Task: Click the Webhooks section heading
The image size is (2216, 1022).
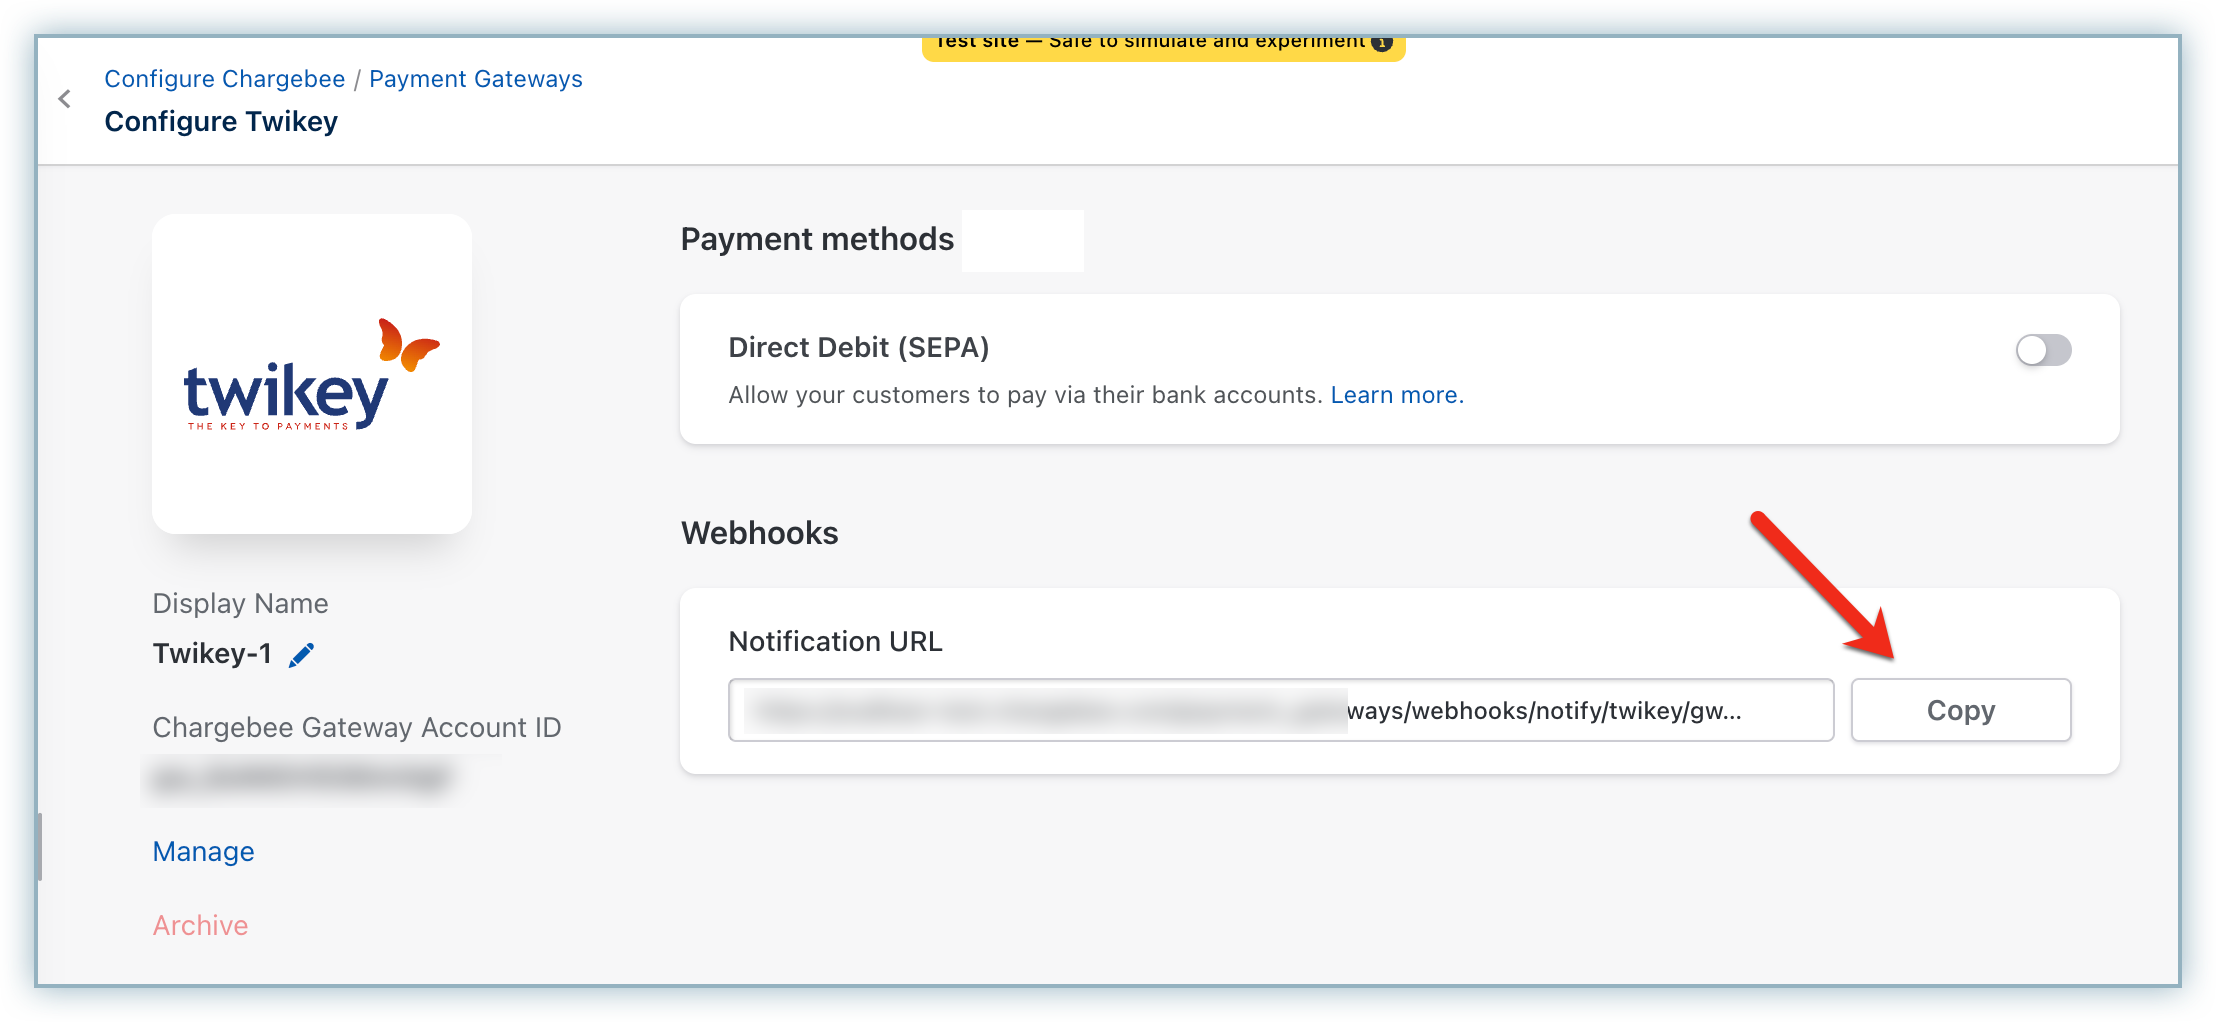Action: click(759, 533)
